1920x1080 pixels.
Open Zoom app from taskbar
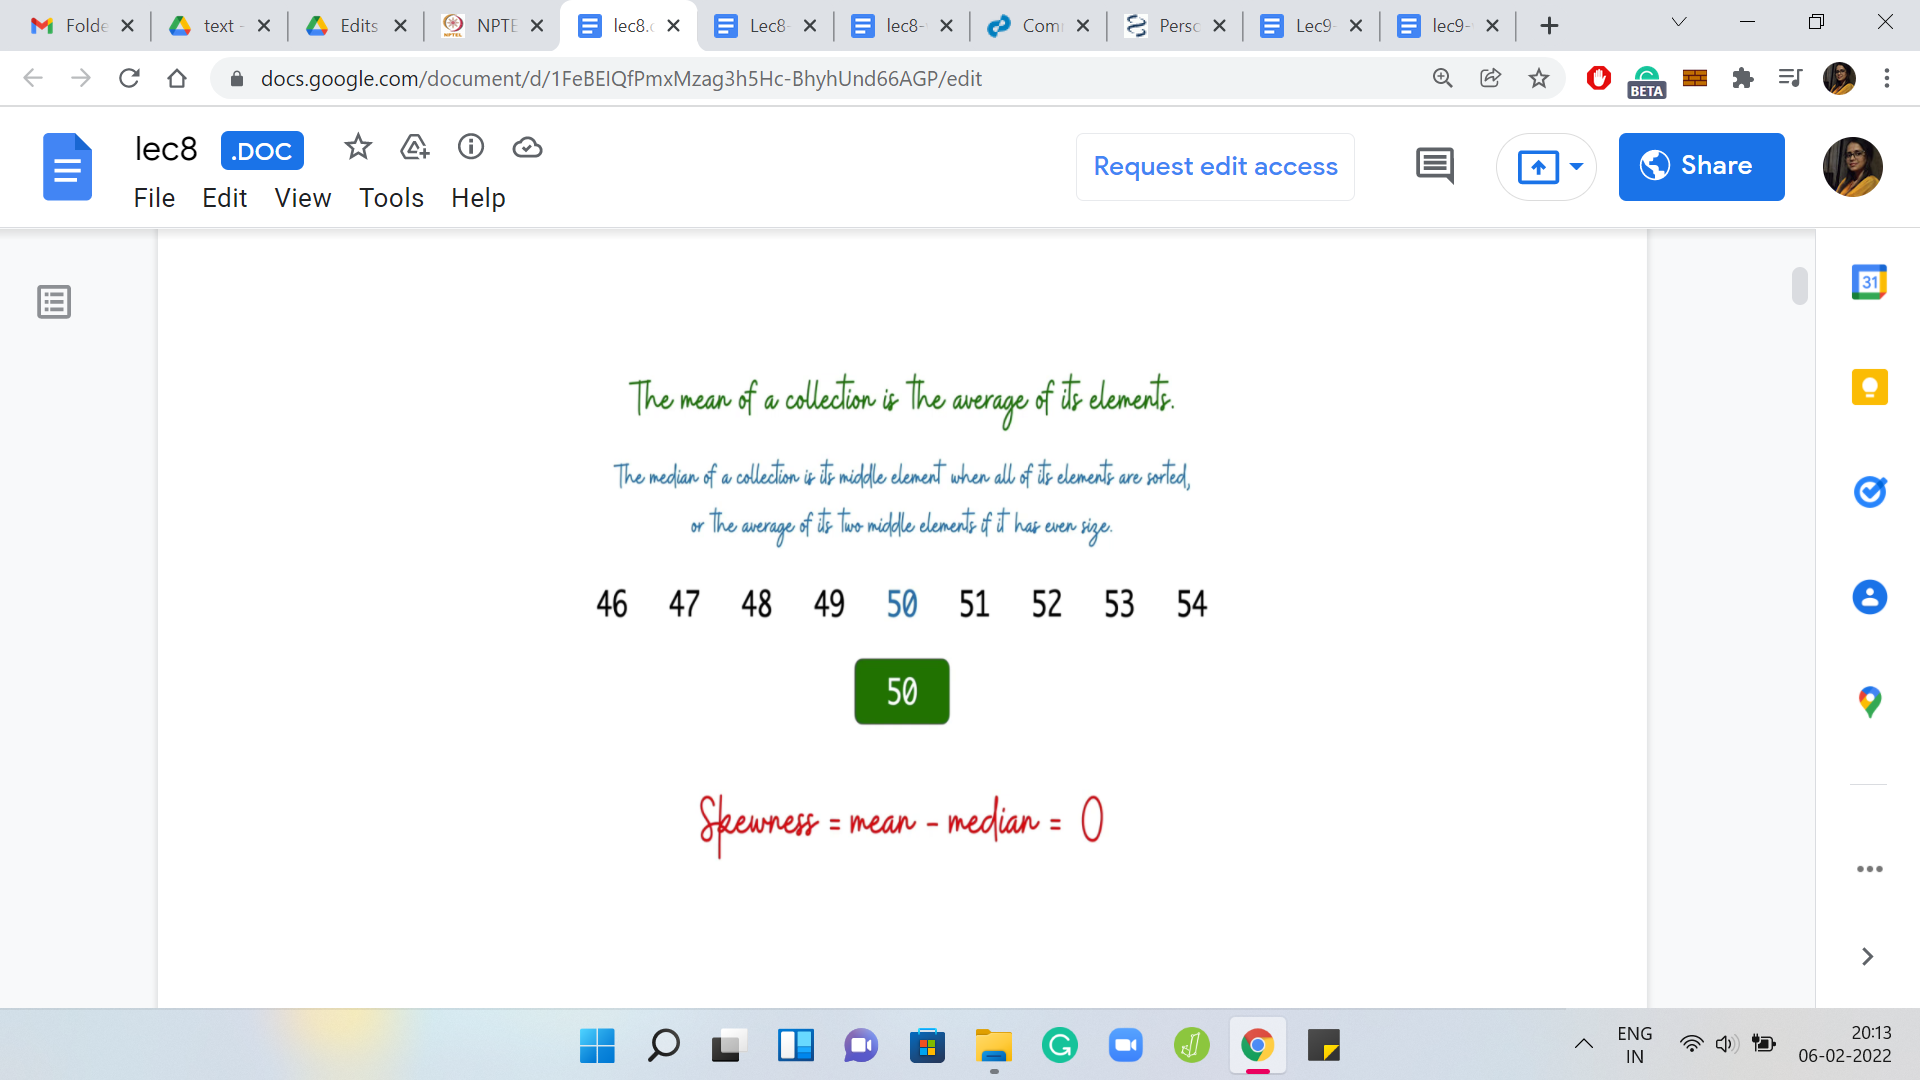tap(1126, 1046)
